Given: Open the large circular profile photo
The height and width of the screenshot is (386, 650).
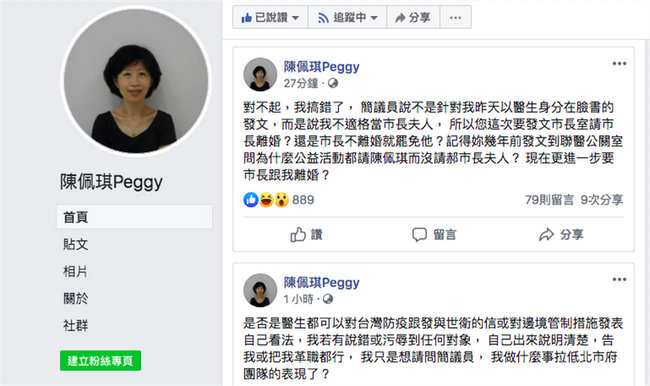Looking at the screenshot, I should point(136,81).
